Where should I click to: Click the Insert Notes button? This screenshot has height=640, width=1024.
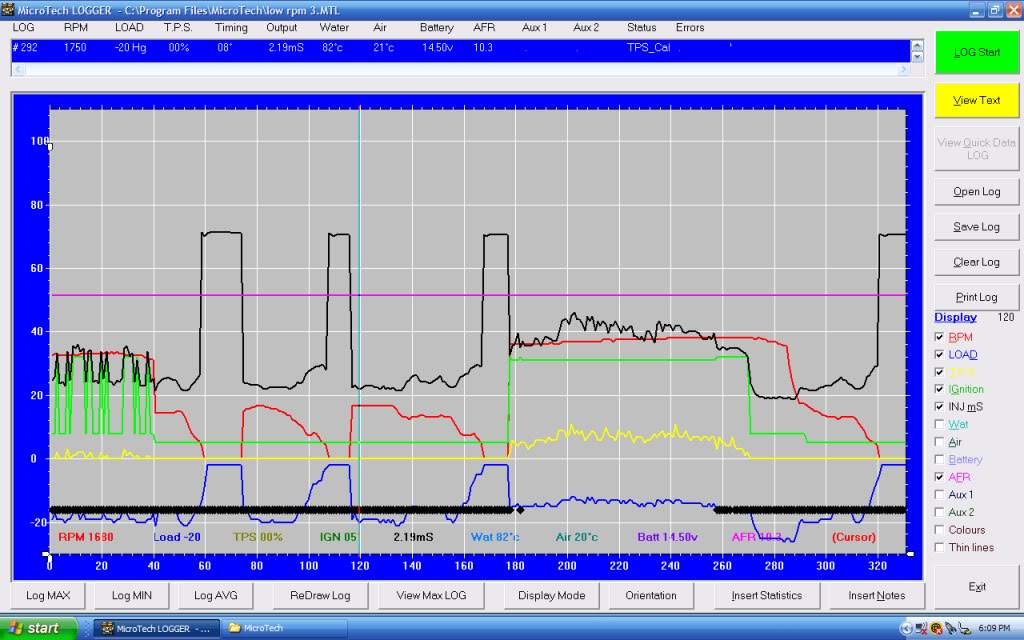tap(876, 595)
